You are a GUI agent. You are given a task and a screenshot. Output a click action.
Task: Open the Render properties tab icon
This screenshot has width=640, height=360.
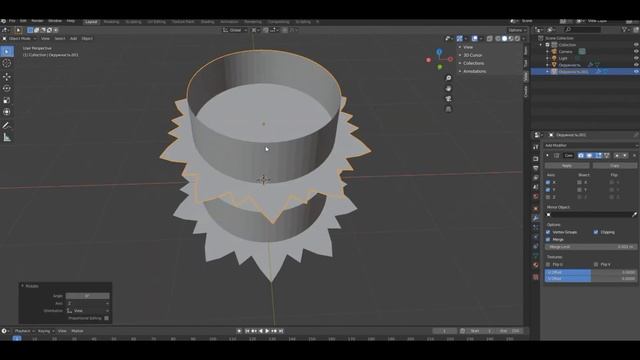tap(536, 159)
